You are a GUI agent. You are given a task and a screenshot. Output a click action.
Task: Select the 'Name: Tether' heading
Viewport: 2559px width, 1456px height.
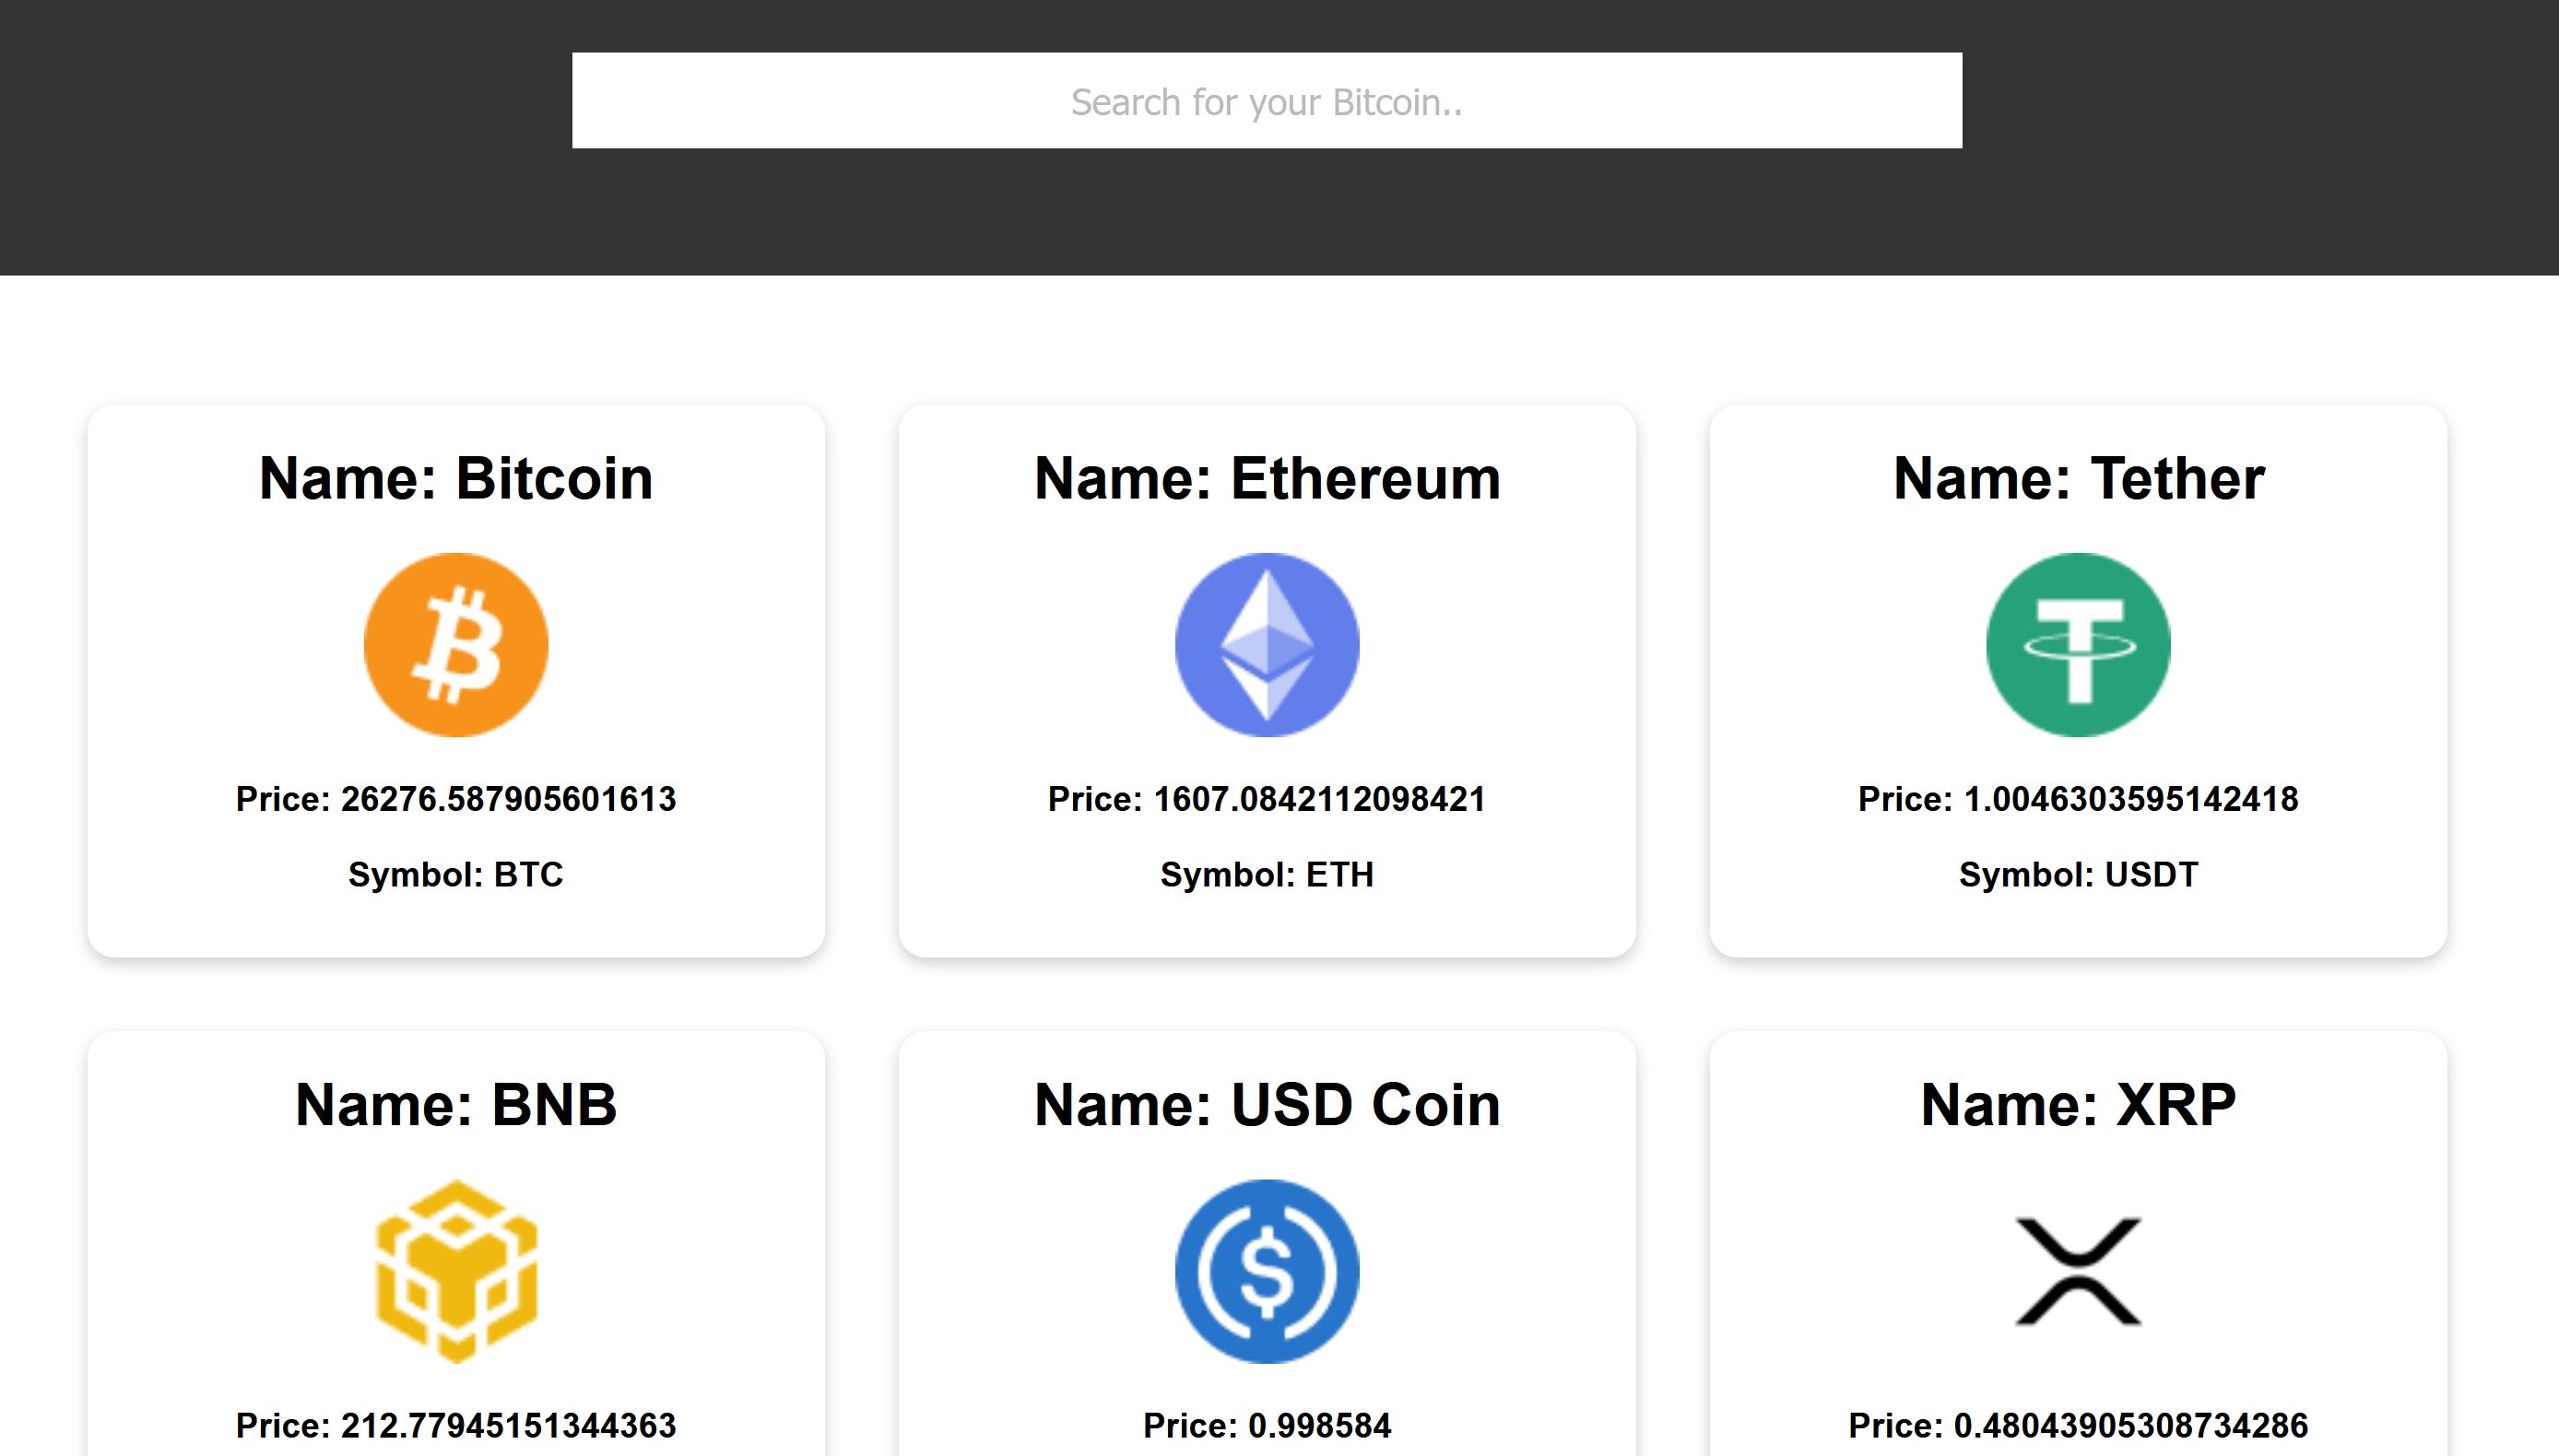pyautogui.click(x=2078, y=478)
